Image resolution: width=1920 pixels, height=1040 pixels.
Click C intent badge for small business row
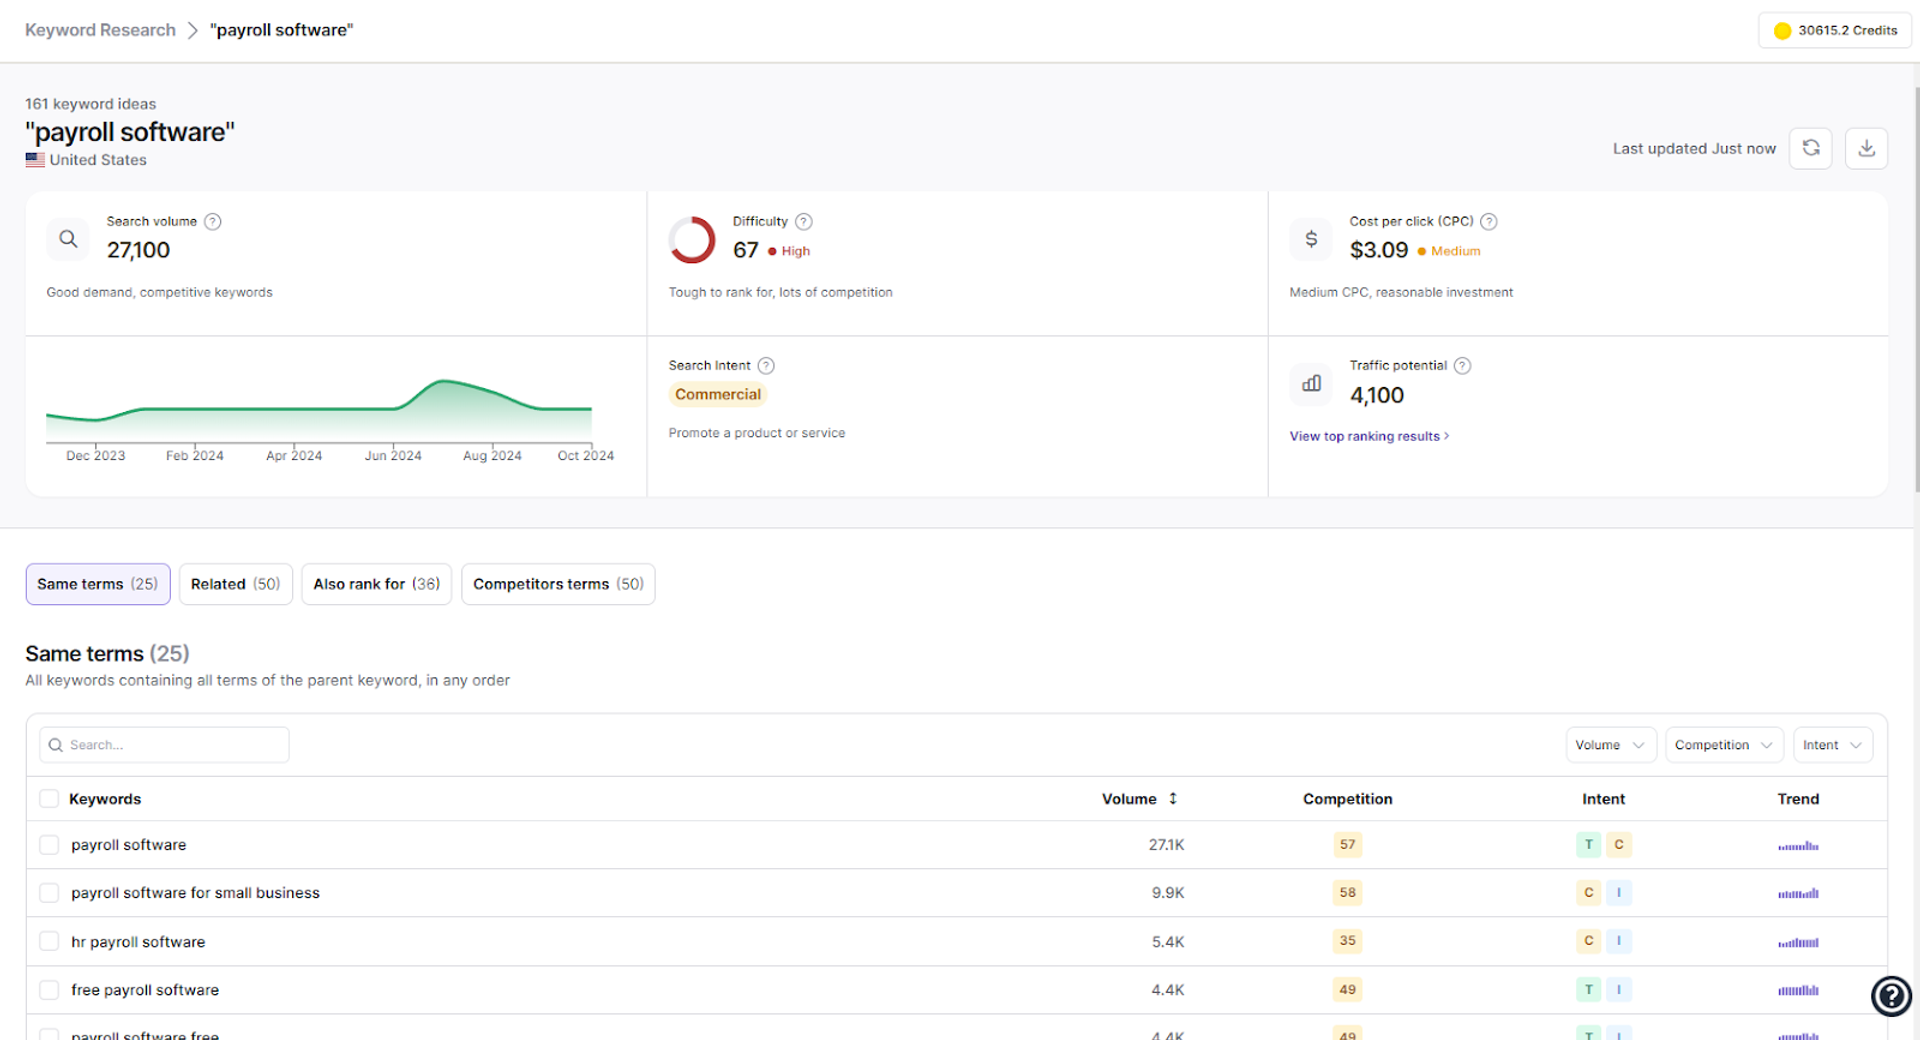(x=1588, y=893)
